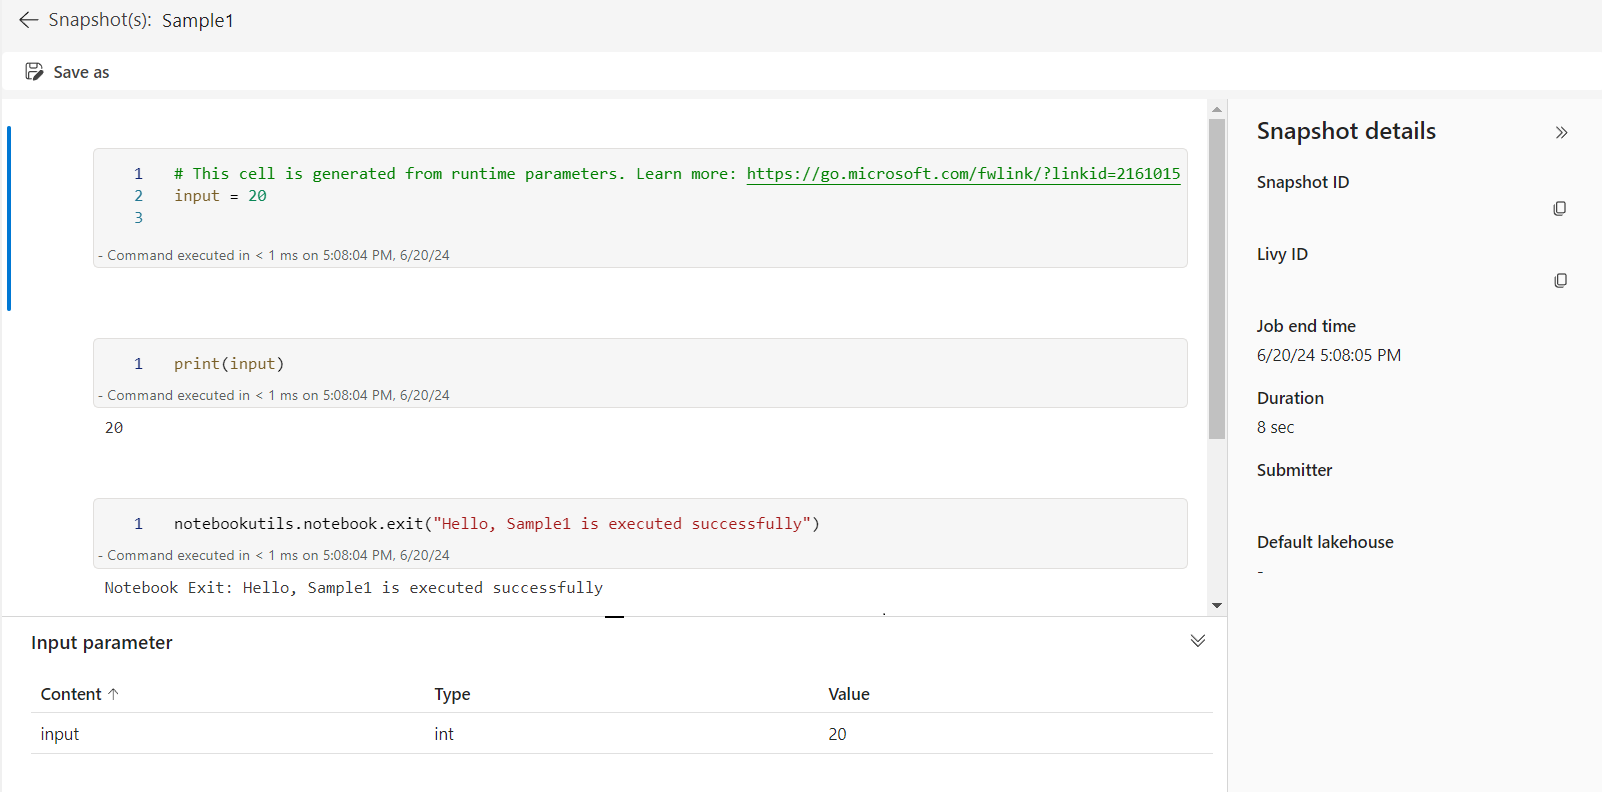Viewport: 1602px width, 792px height.
Task: Copy the Livy ID
Action: point(1559,281)
